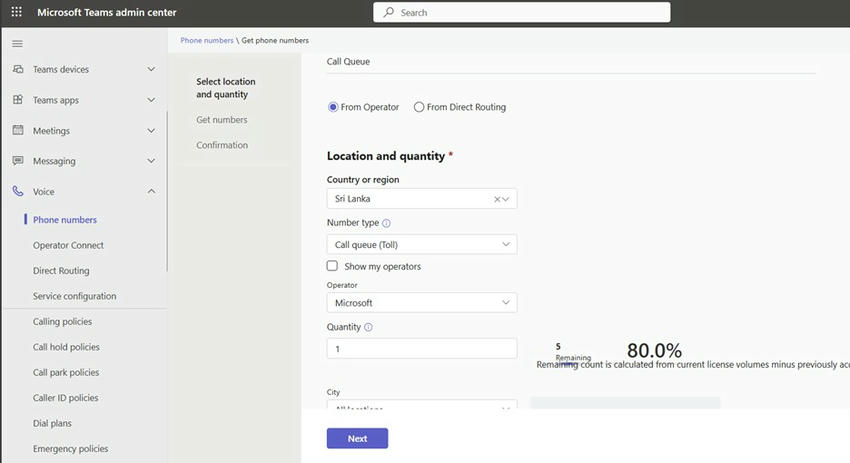
Task: Open Calling policies page
Action: click(x=62, y=321)
